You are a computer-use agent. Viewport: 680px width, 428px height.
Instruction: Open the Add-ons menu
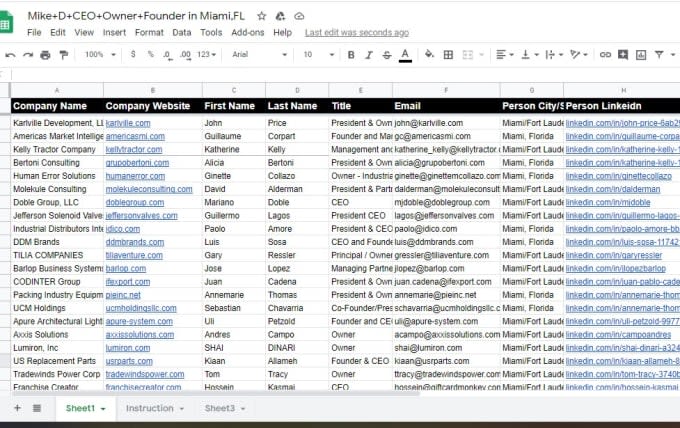point(248,33)
